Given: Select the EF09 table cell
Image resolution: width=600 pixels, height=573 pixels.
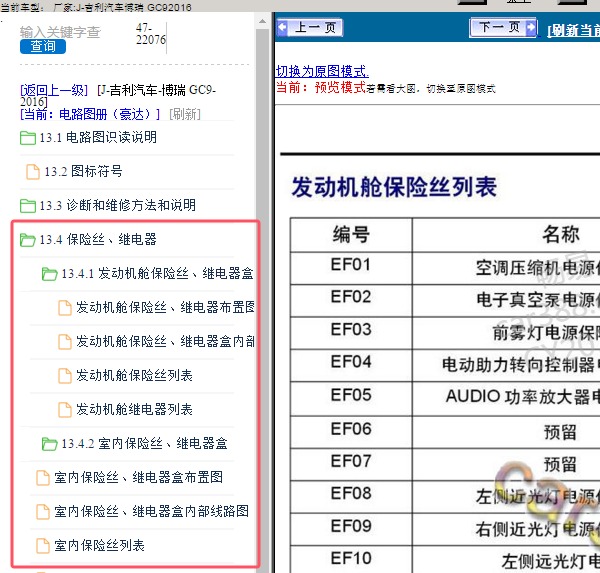Looking at the screenshot, I should click(x=351, y=529).
